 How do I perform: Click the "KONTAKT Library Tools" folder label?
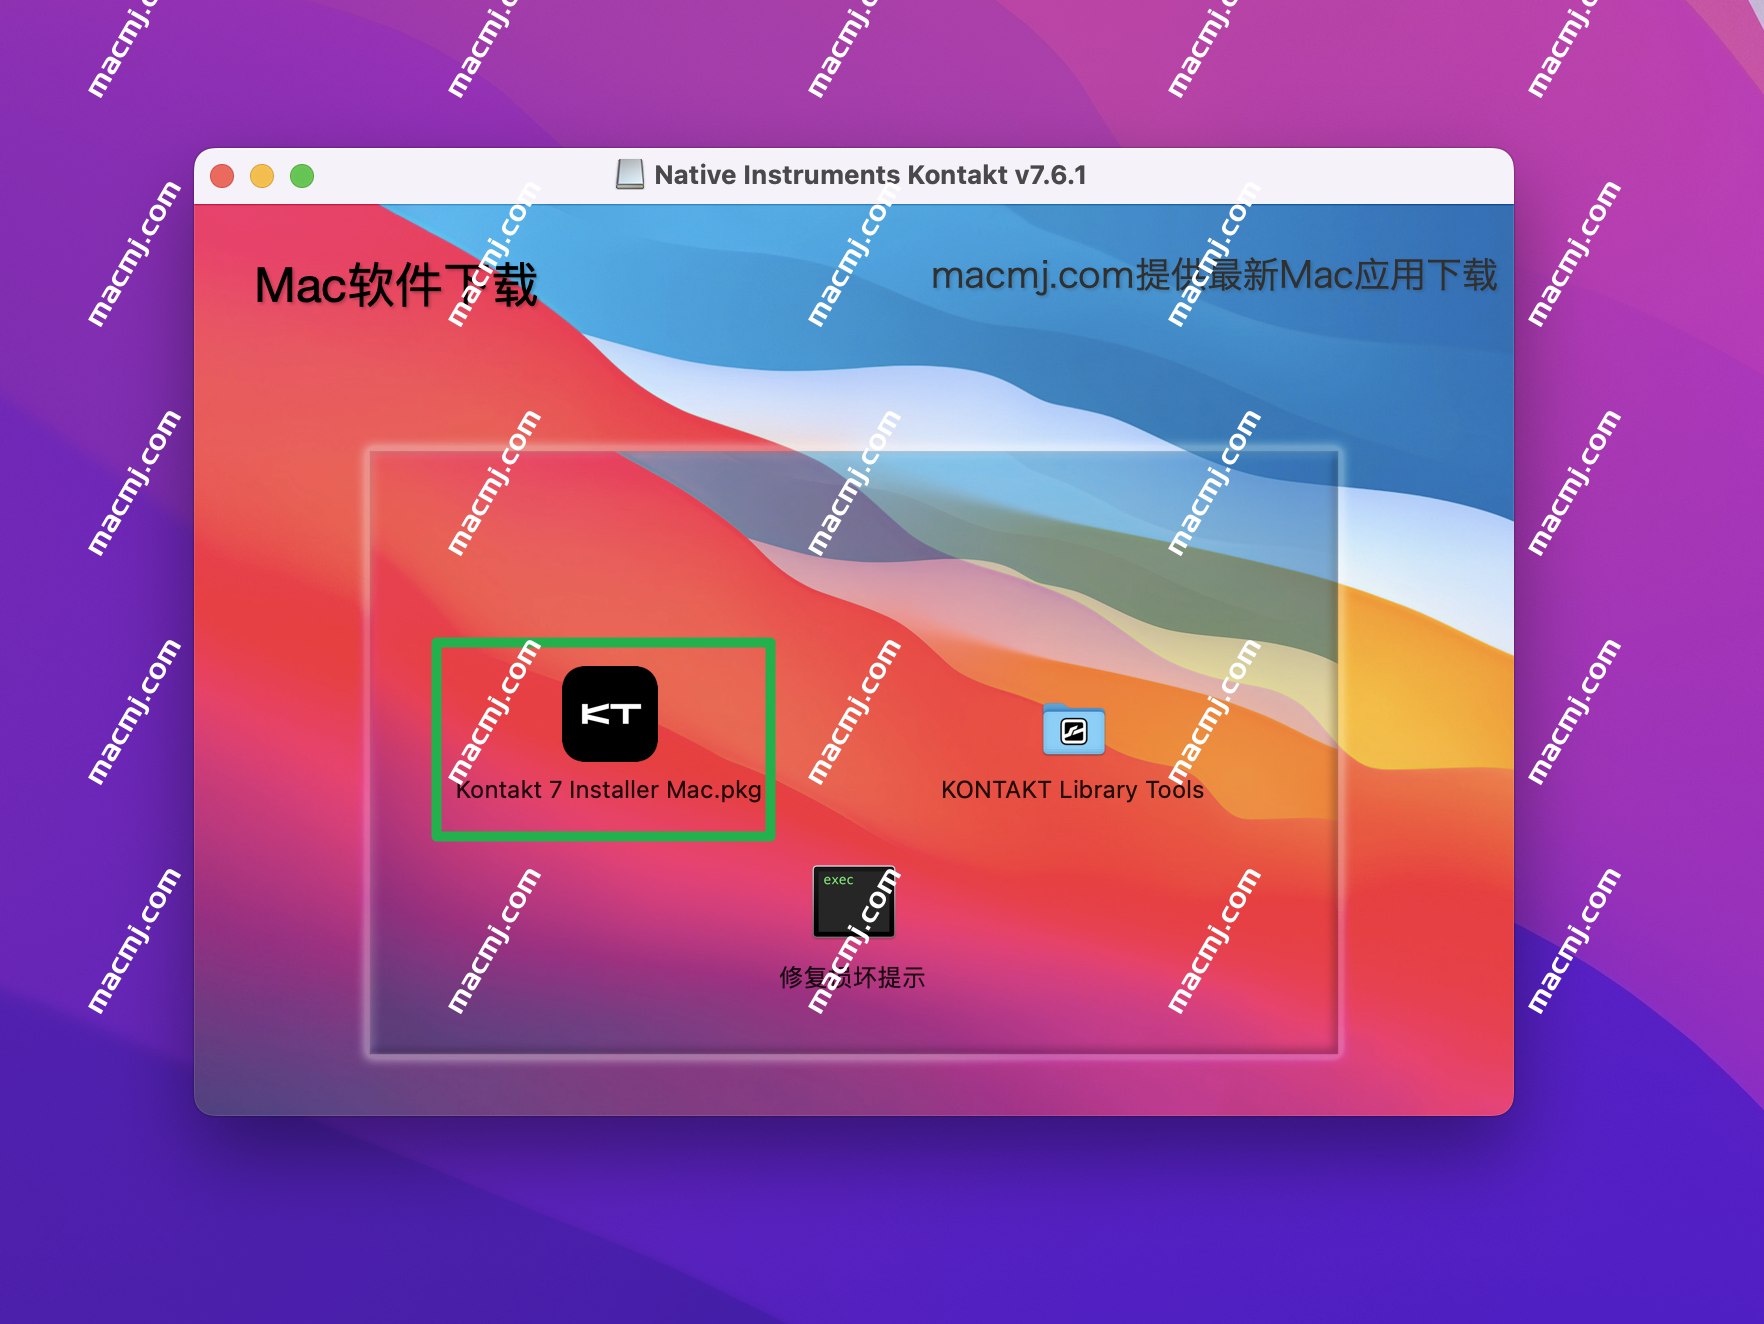[1073, 790]
